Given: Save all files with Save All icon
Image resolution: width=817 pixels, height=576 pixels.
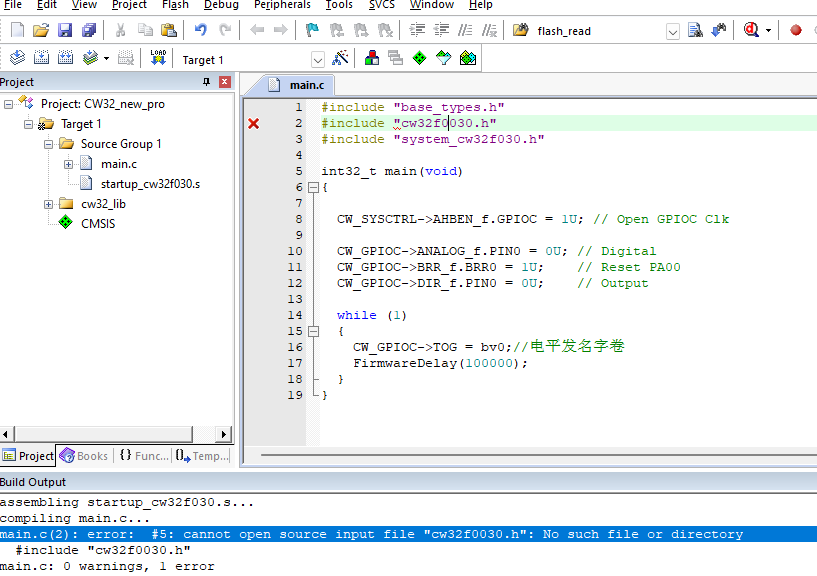Looking at the screenshot, I should pos(89,30).
